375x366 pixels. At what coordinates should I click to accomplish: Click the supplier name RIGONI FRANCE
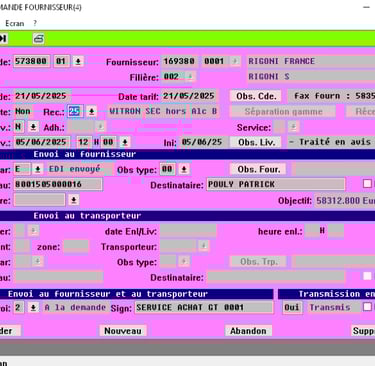point(282,61)
